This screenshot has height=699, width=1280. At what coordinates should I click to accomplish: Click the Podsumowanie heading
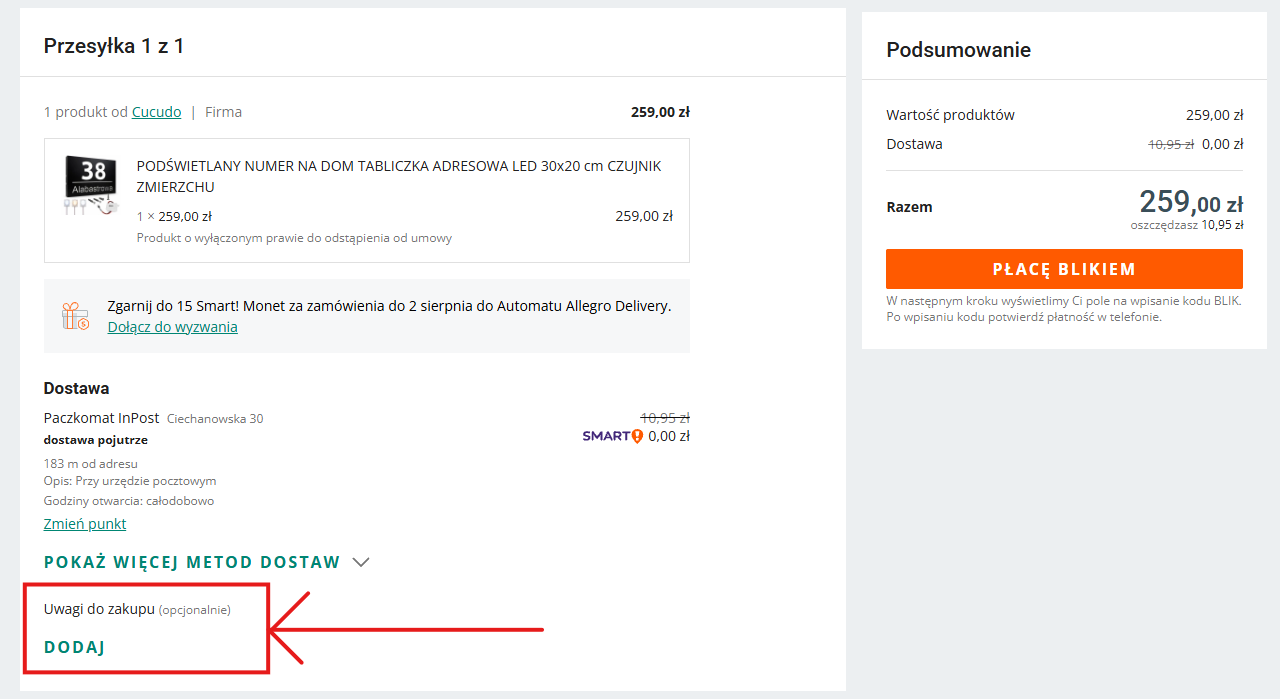(x=958, y=50)
